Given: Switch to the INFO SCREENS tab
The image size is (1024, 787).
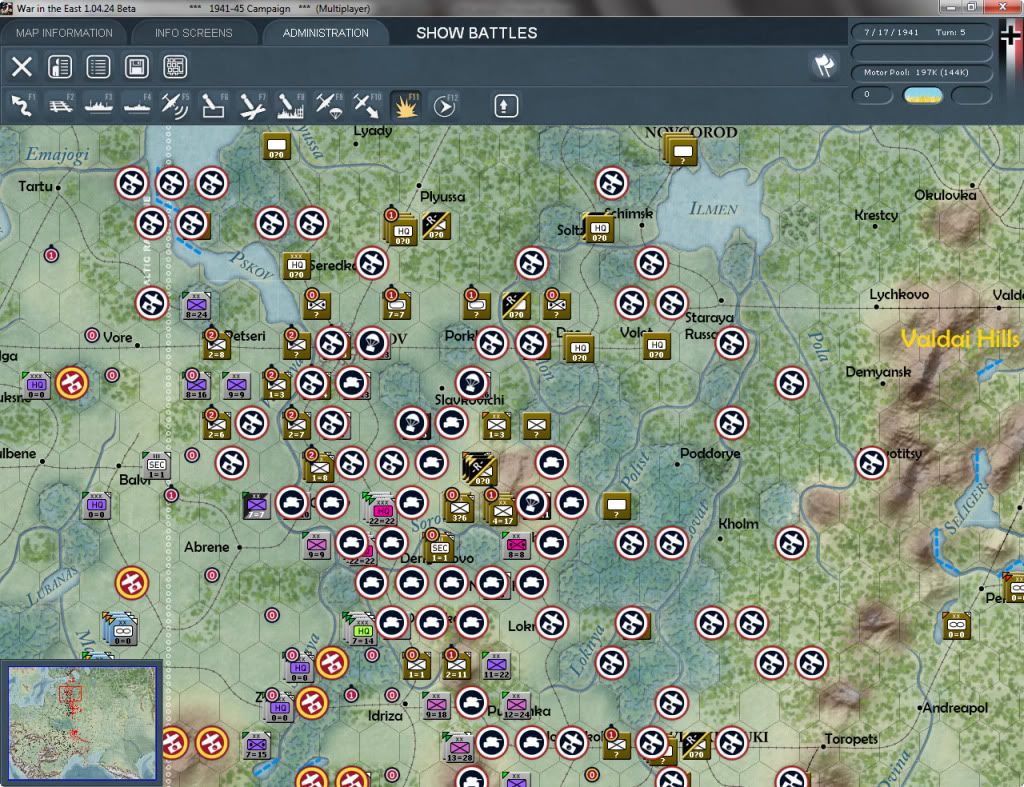Looking at the screenshot, I should click(x=193, y=33).
